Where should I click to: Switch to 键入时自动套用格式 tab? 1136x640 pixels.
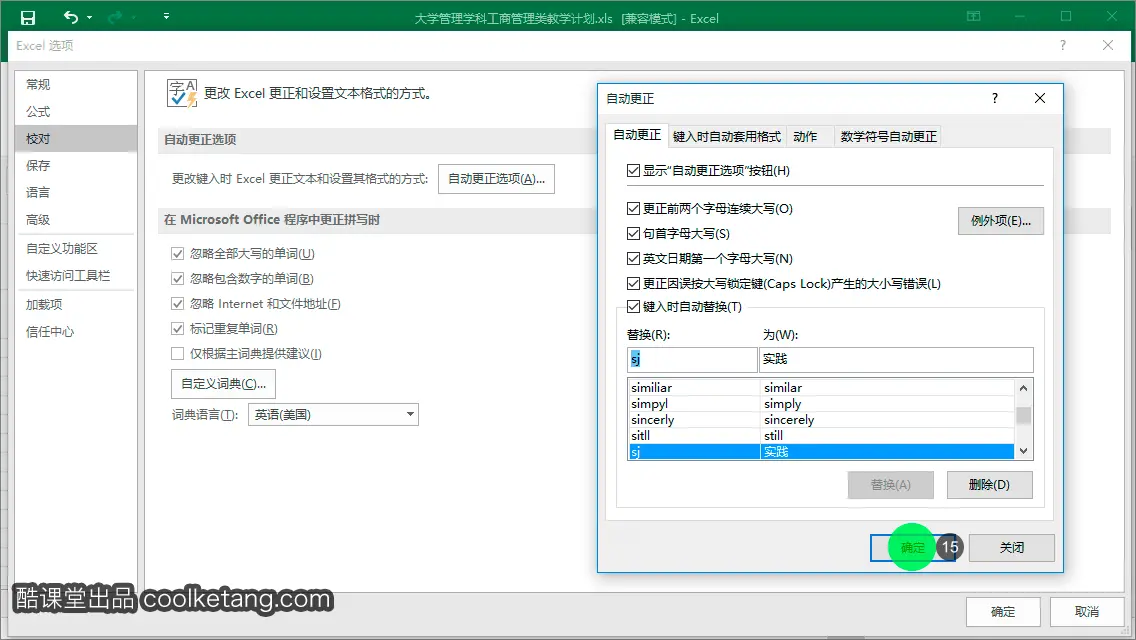[727, 136]
